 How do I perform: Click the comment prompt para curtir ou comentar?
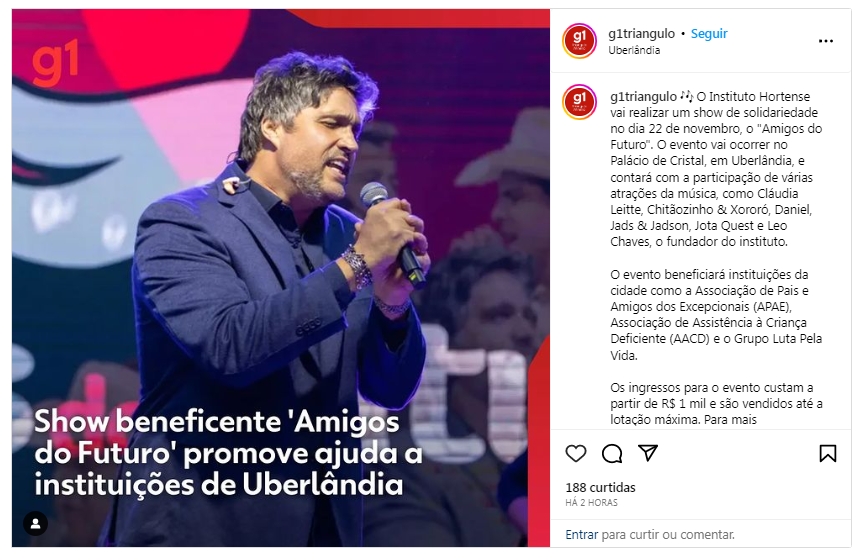pyautogui.click(x=668, y=535)
